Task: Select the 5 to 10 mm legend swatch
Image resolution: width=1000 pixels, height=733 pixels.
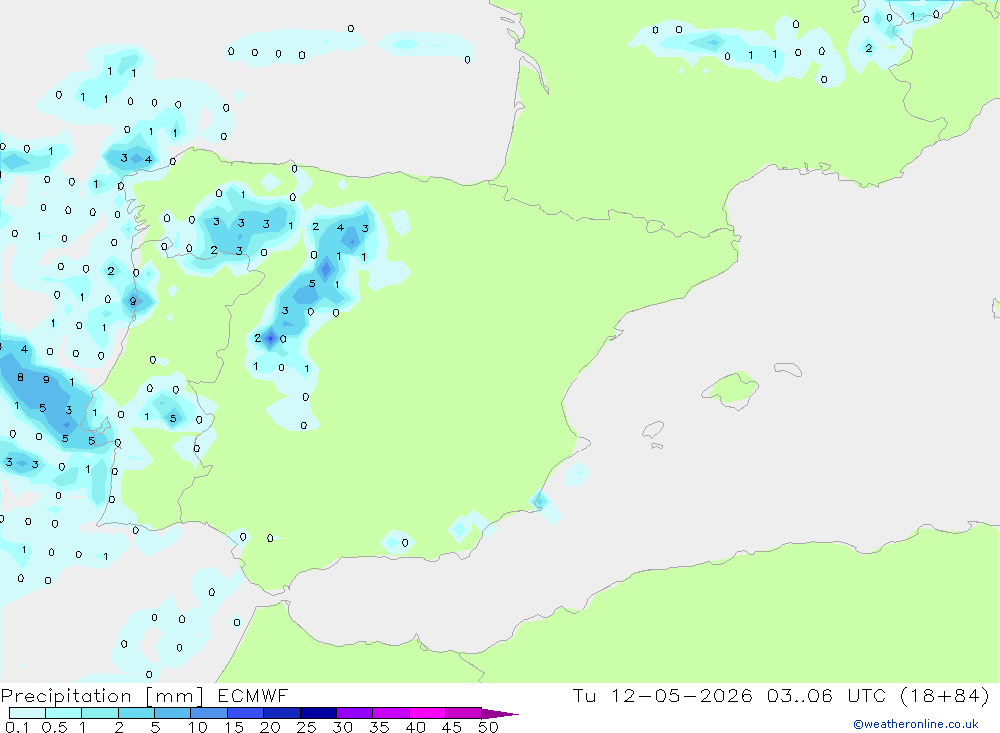Action: click(173, 713)
